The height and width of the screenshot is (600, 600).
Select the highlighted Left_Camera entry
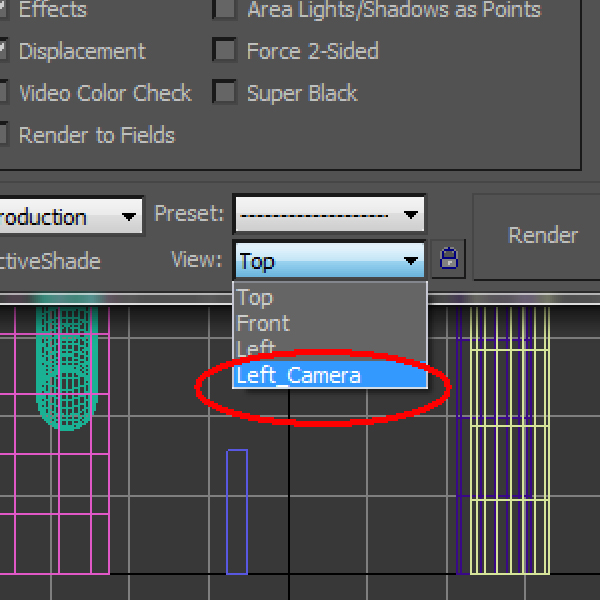point(298,375)
